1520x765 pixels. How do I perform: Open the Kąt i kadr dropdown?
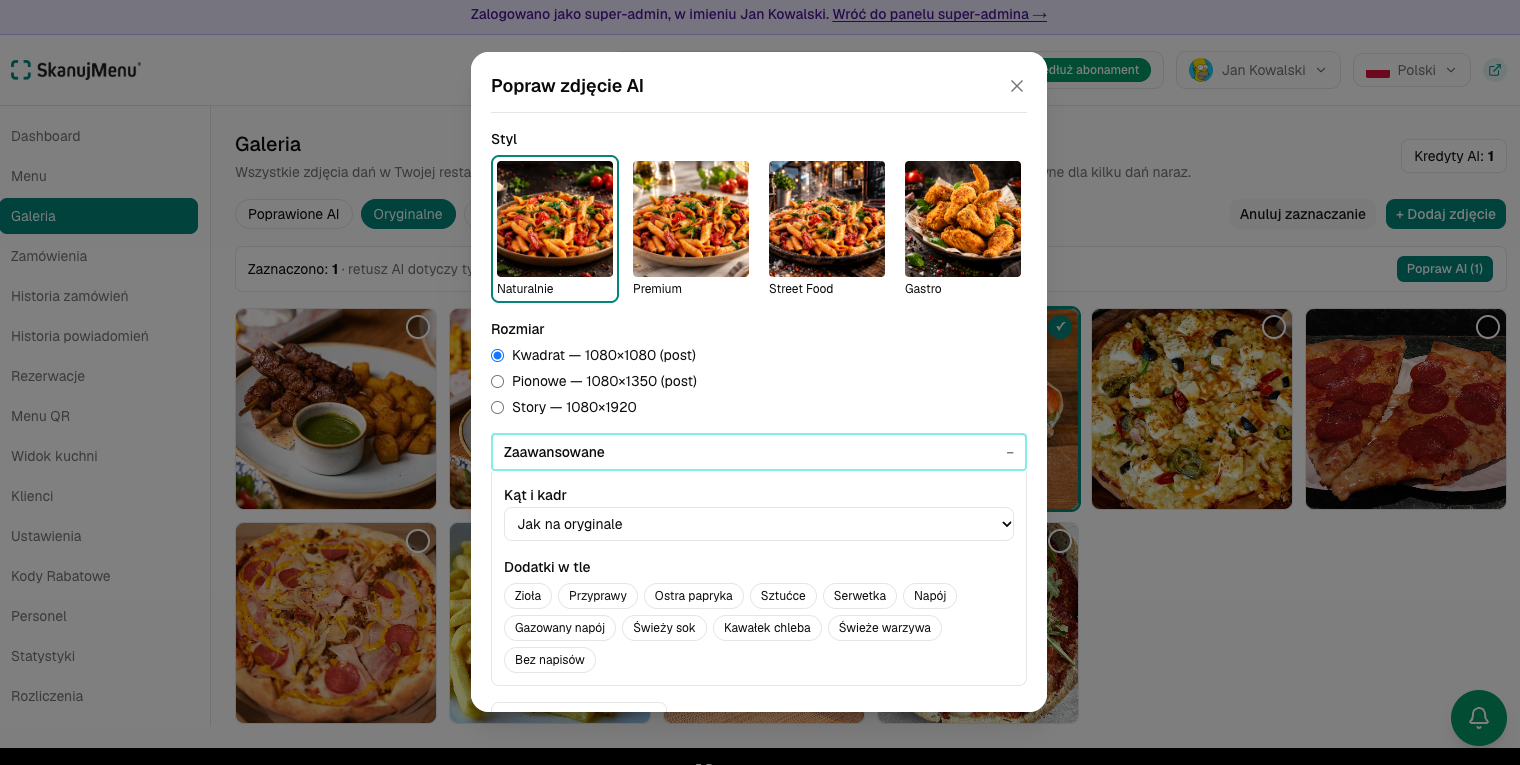coord(759,524)
